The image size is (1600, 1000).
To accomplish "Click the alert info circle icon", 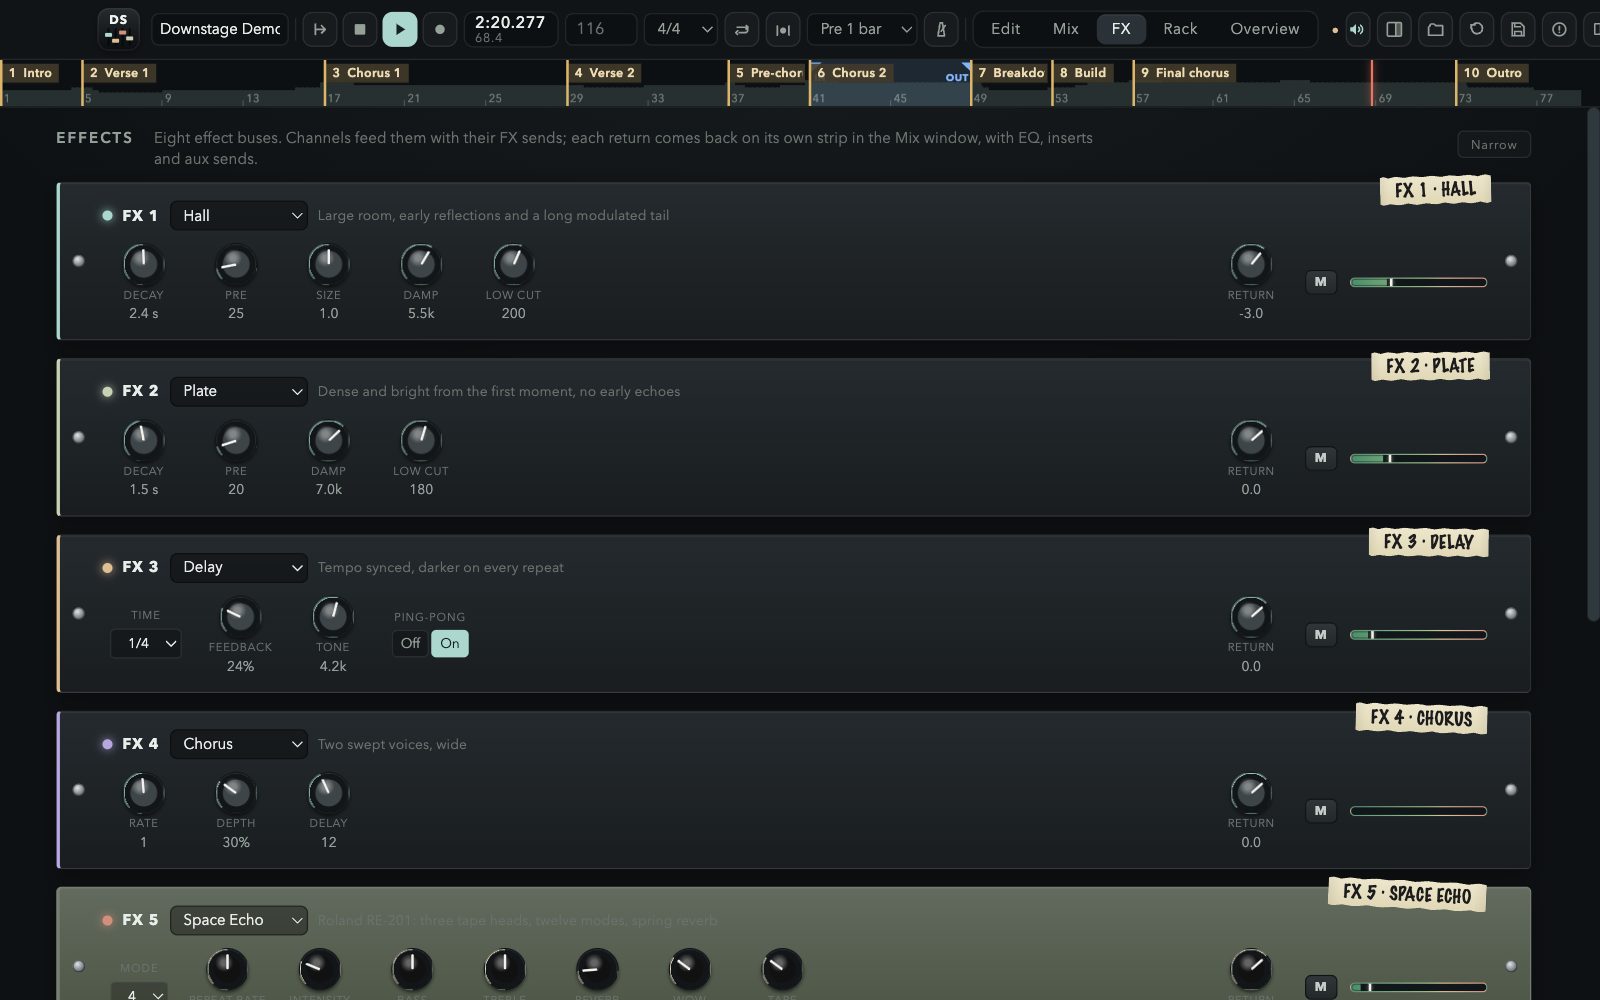I will coord(1559,29).
